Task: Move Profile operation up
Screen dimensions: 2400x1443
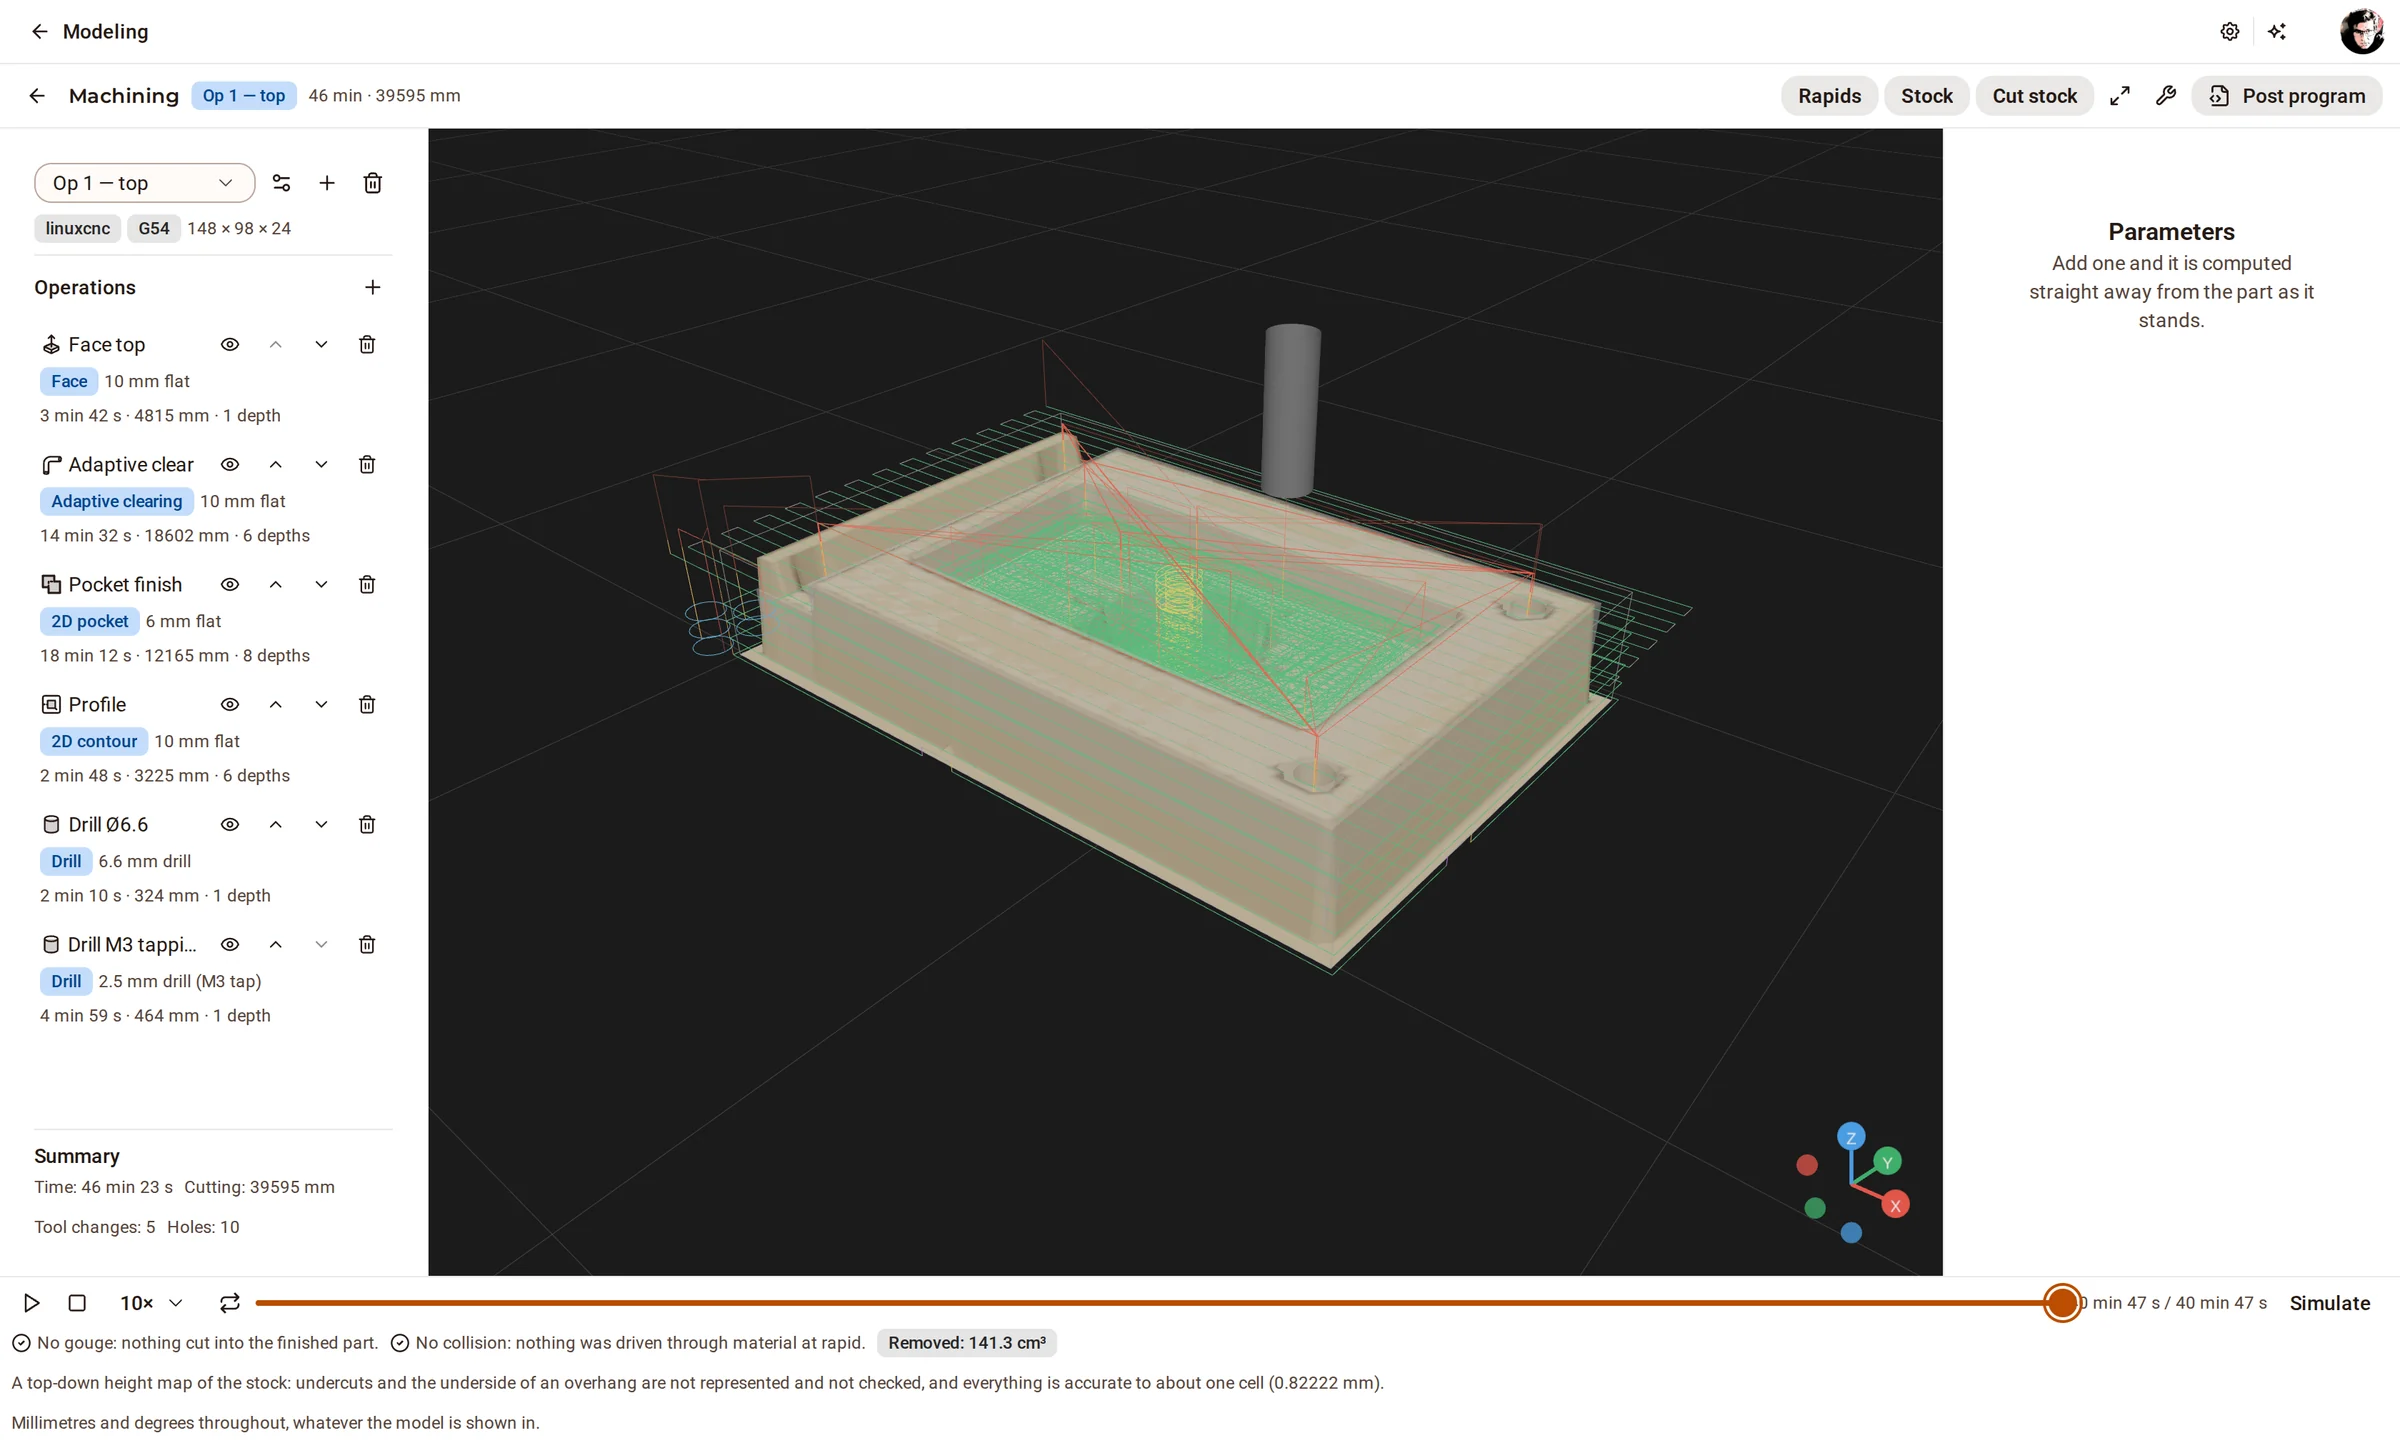Action: 276,705
